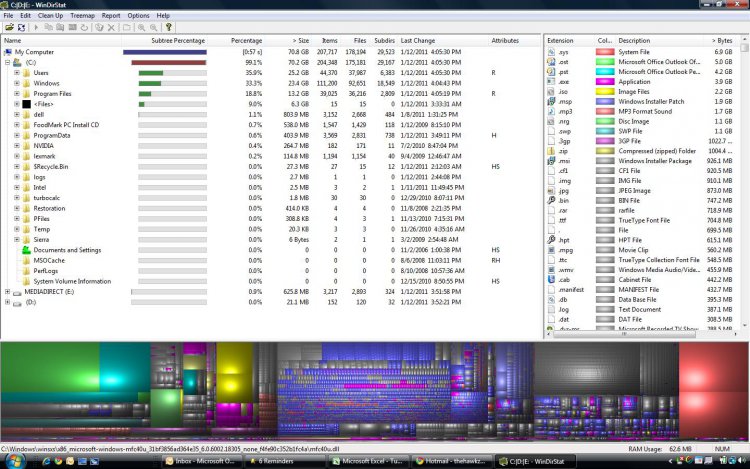Click the Zoom In magnifier toolbar icon

coord(142,28)
